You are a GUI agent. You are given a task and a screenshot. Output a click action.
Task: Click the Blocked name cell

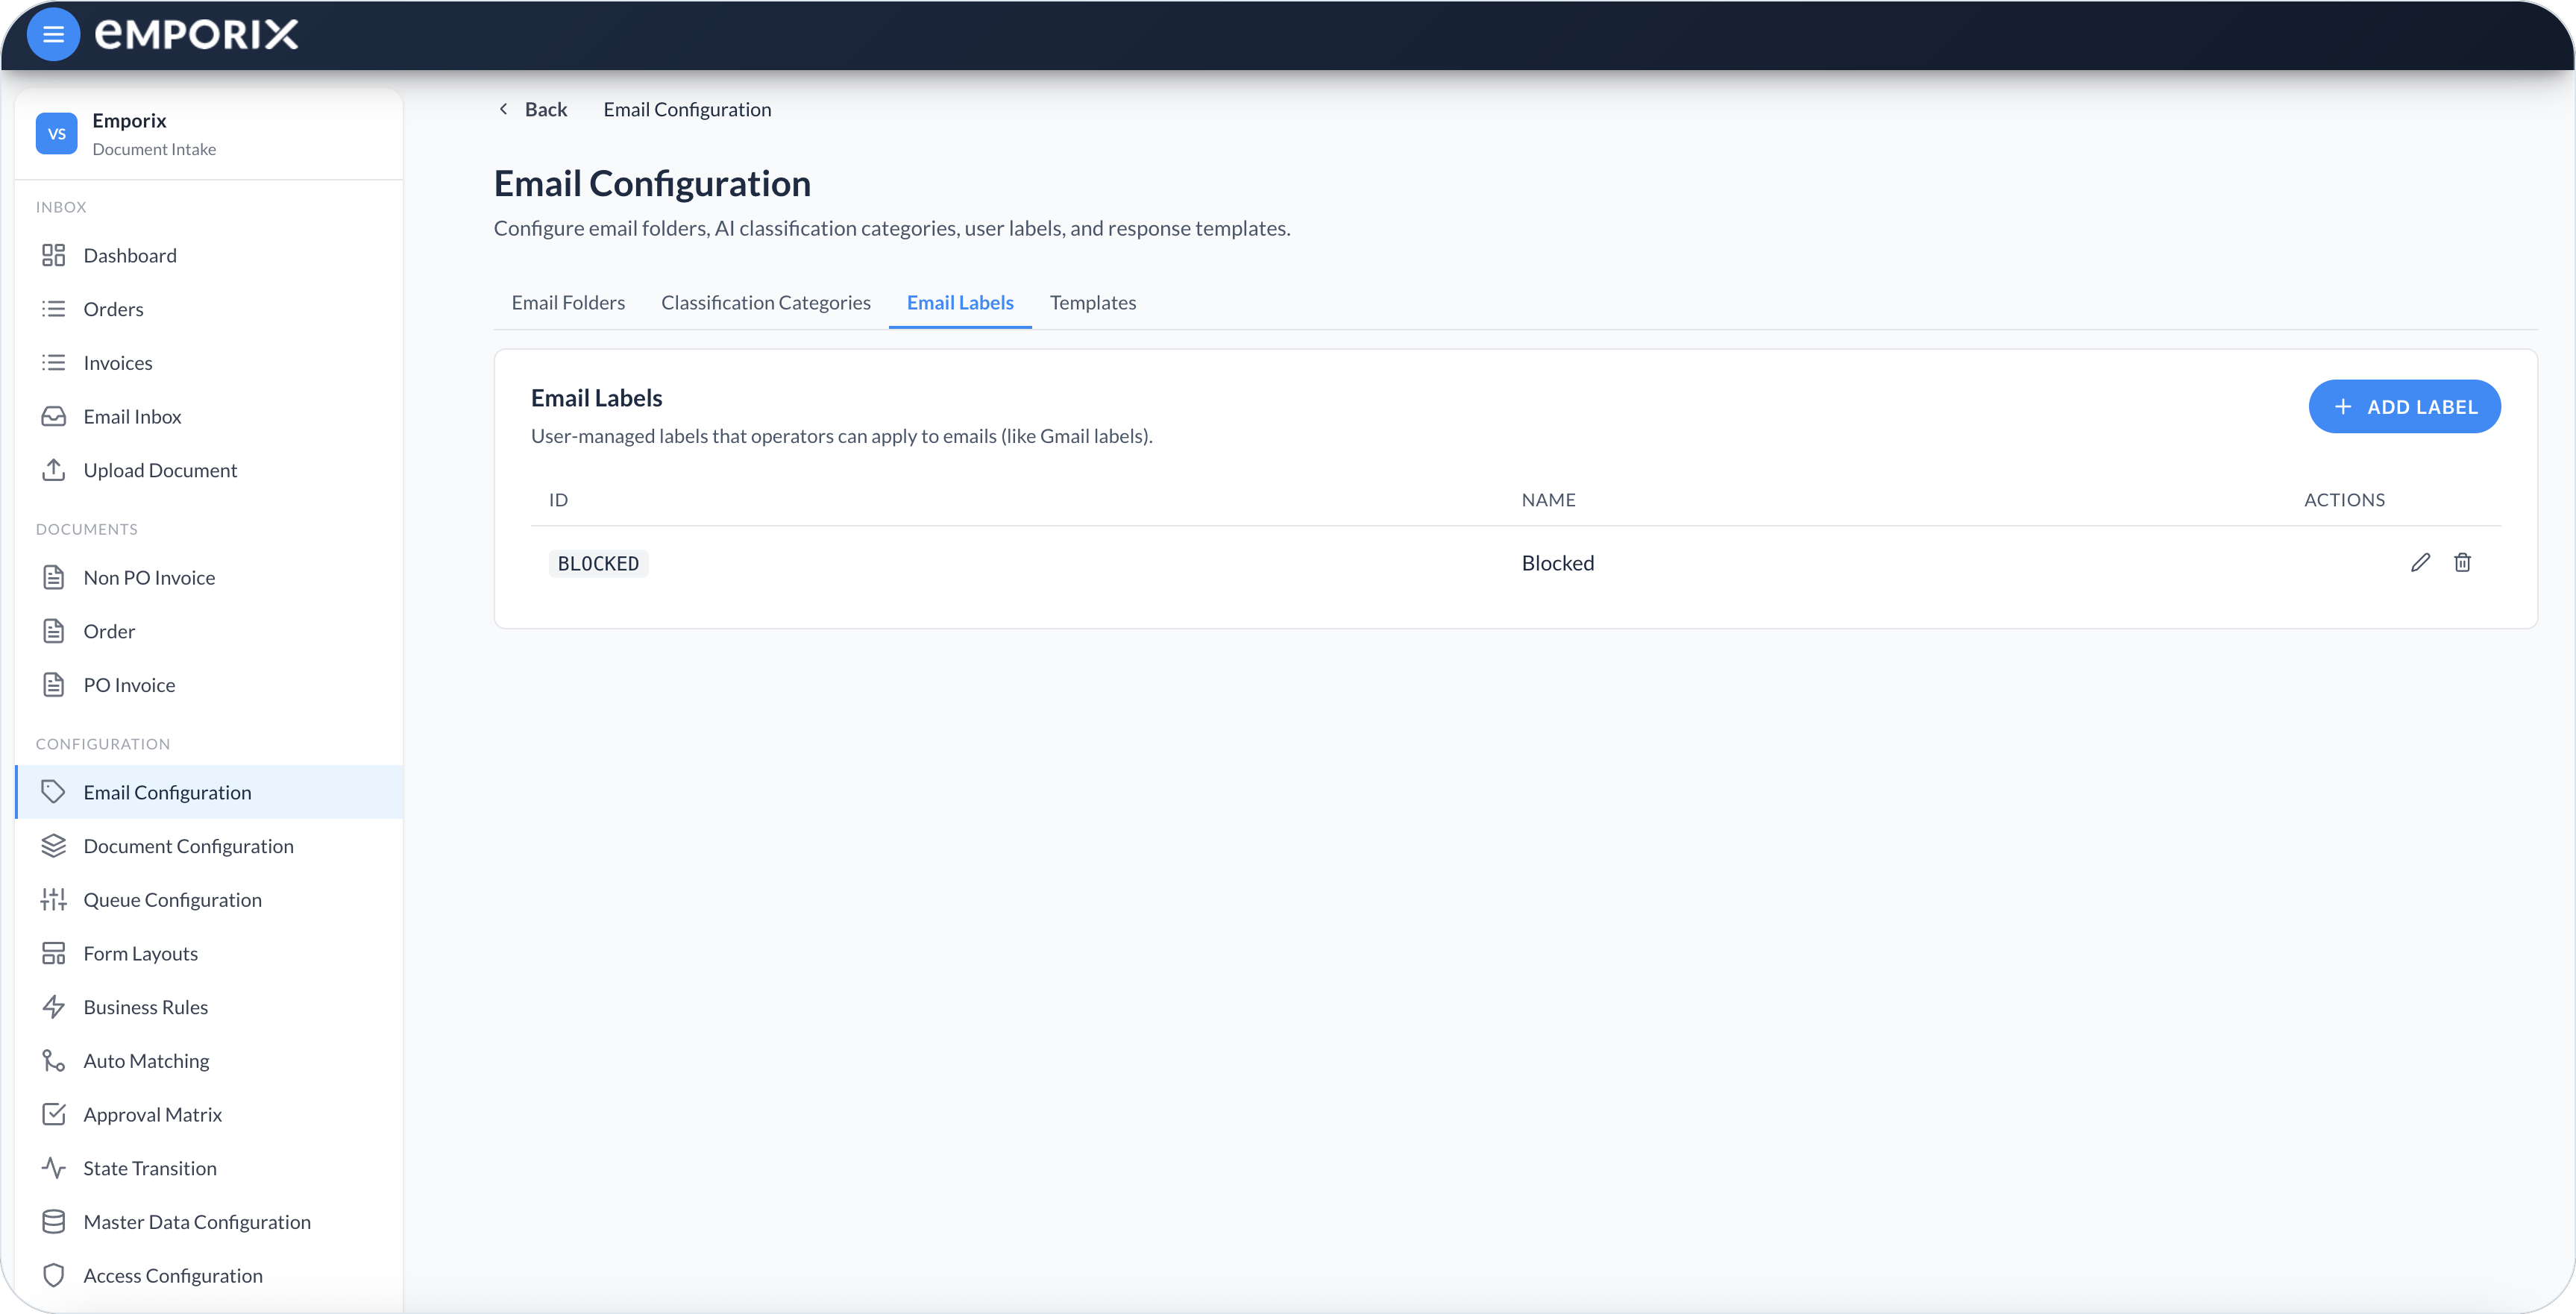click(1557, 563)
